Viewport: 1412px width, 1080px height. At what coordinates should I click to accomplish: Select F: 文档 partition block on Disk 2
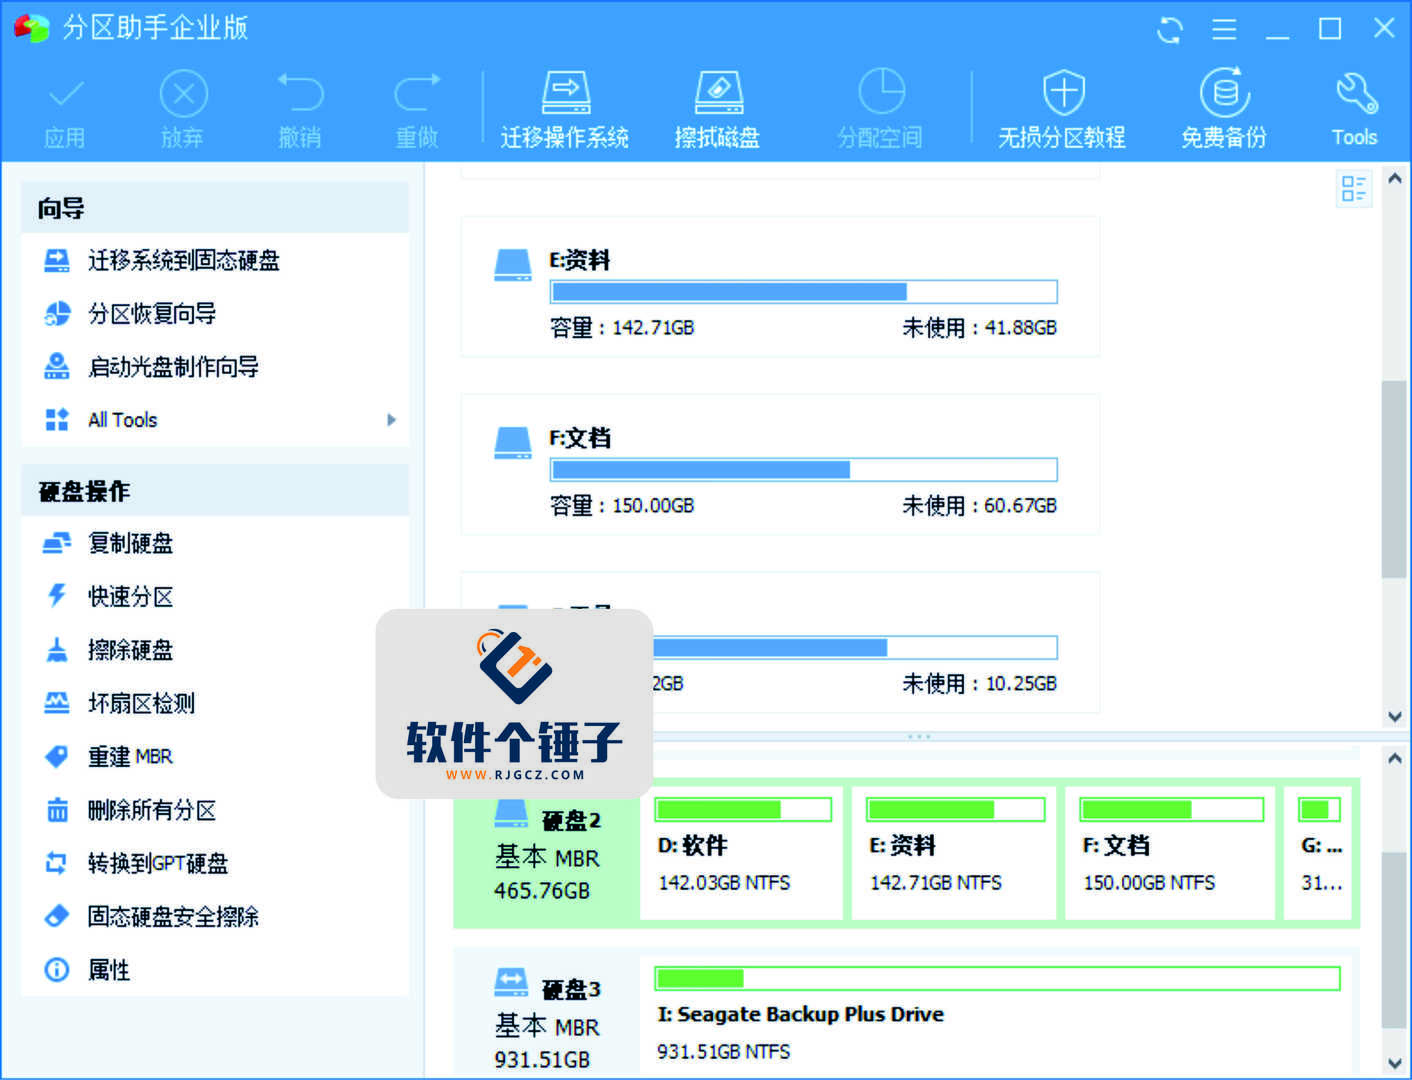(1170, 854)
